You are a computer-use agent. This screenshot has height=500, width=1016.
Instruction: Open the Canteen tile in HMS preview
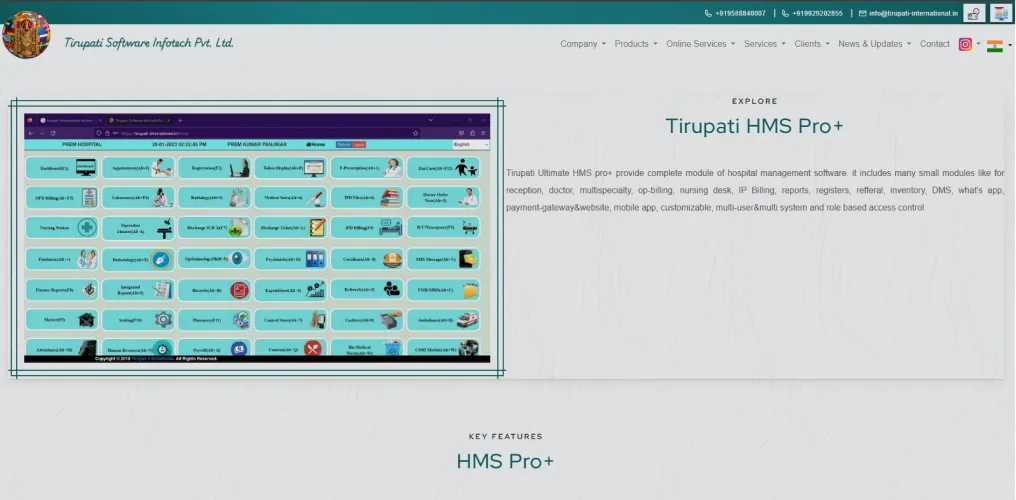(290, 348)
